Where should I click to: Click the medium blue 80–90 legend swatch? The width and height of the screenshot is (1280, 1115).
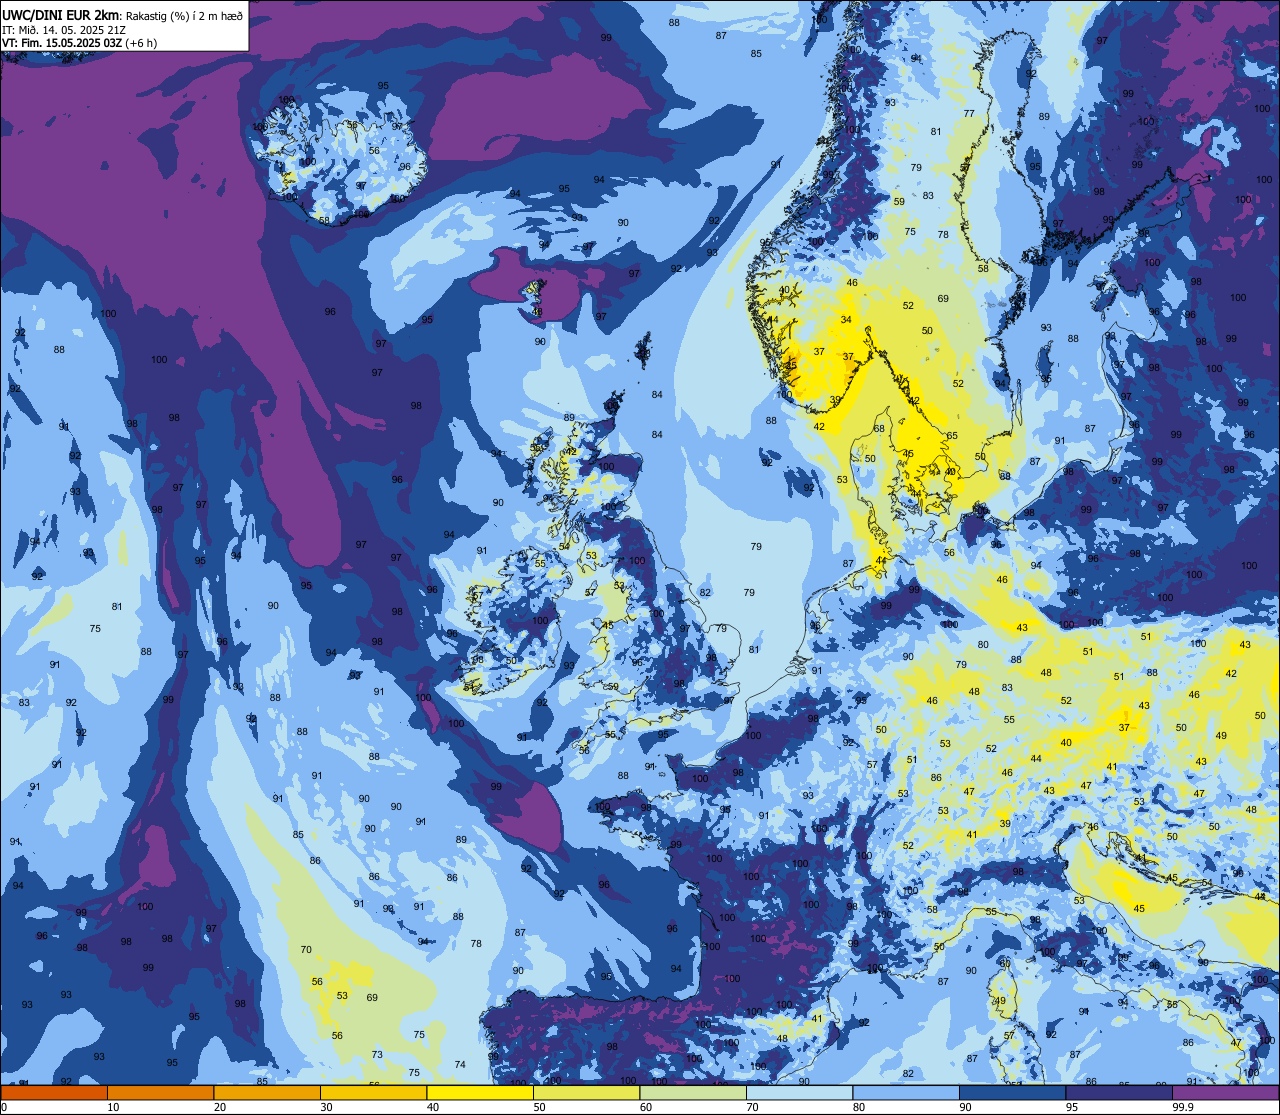[906, 1092]
